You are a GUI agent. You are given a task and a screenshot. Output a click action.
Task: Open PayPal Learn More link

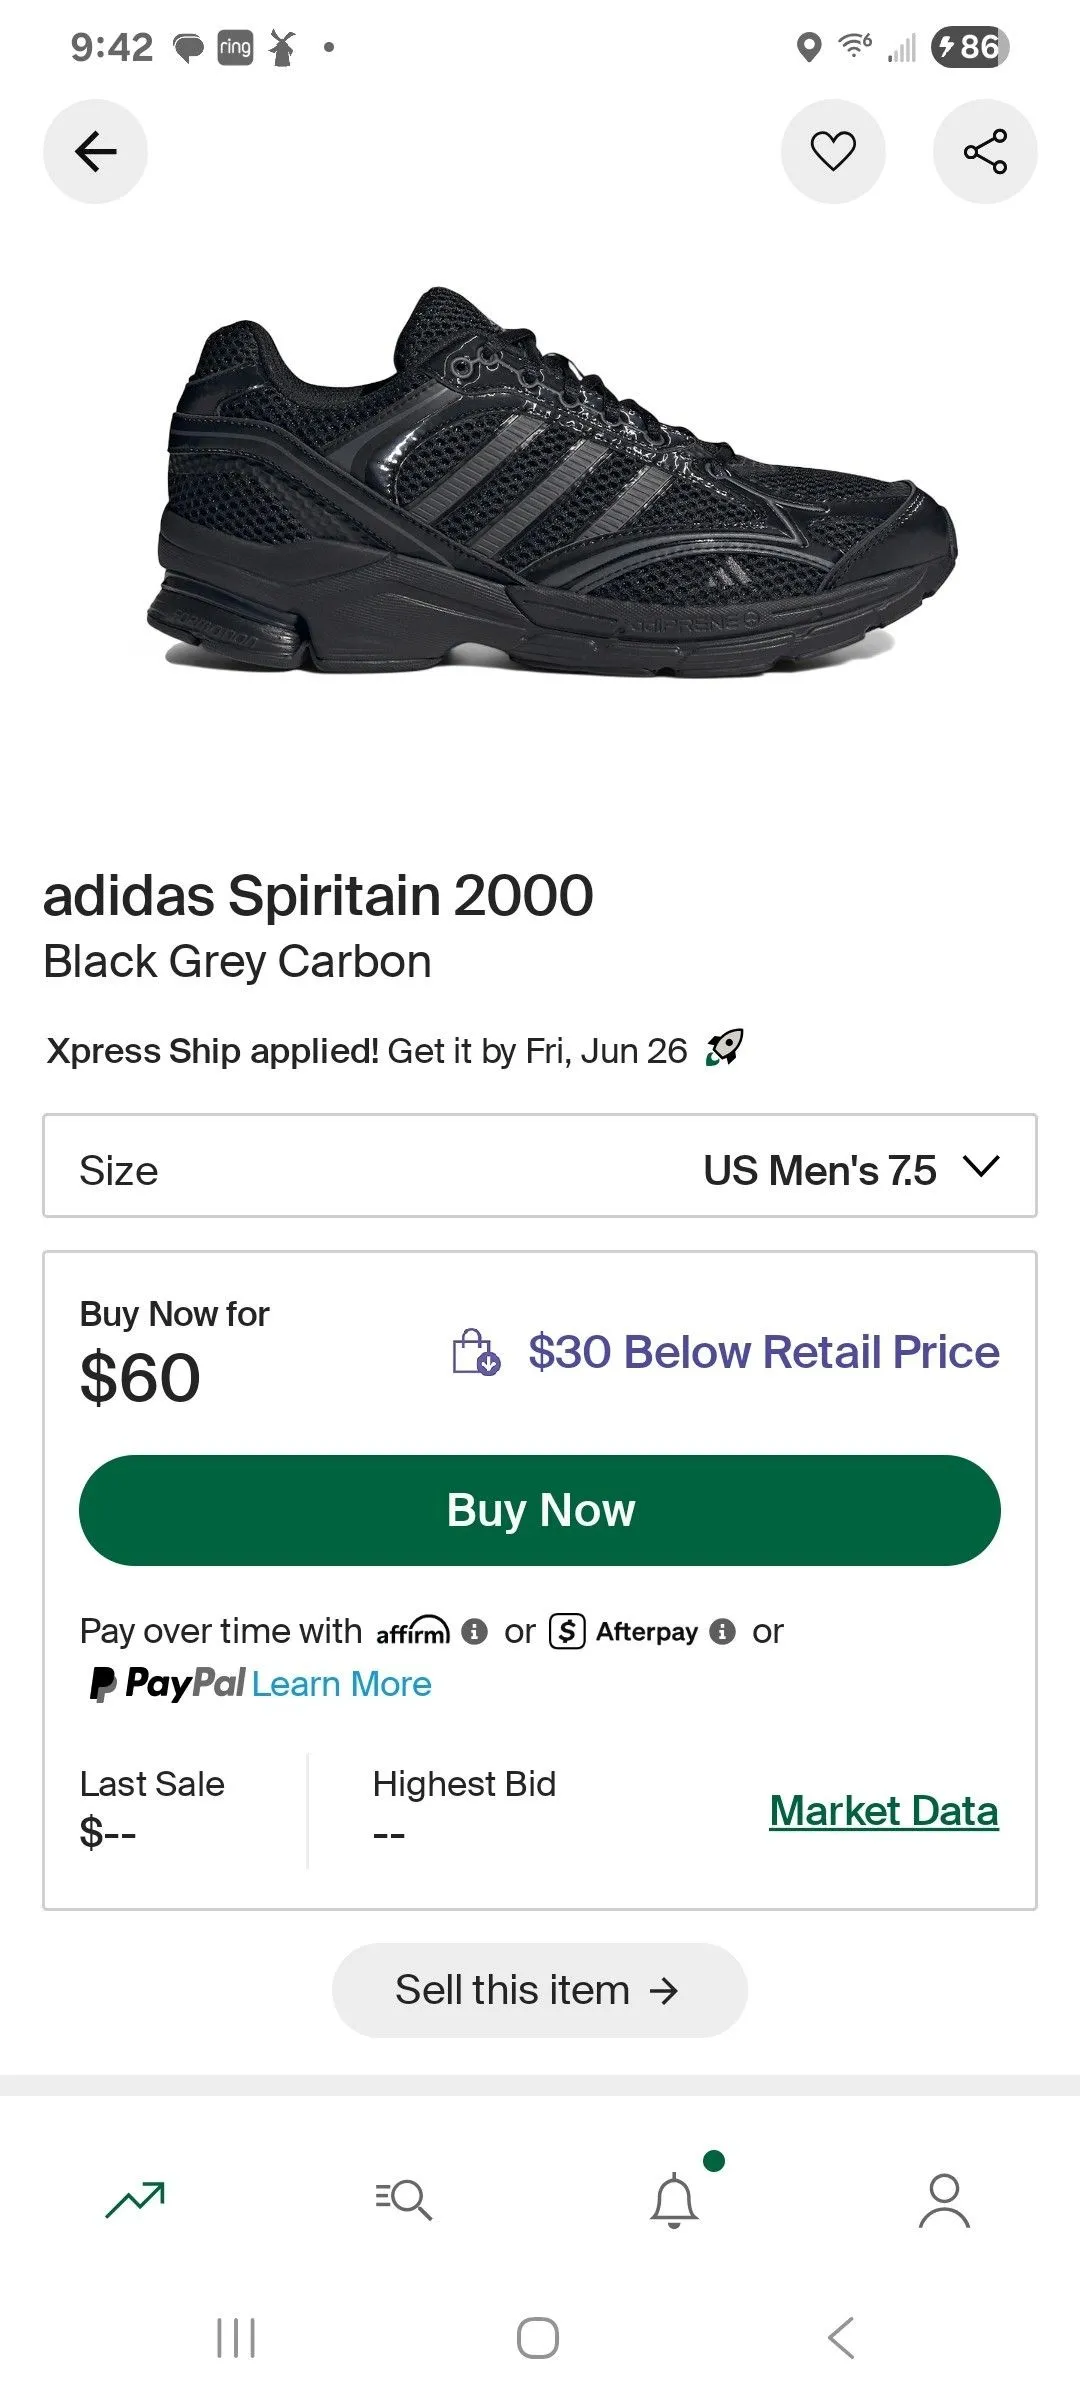341,1684
